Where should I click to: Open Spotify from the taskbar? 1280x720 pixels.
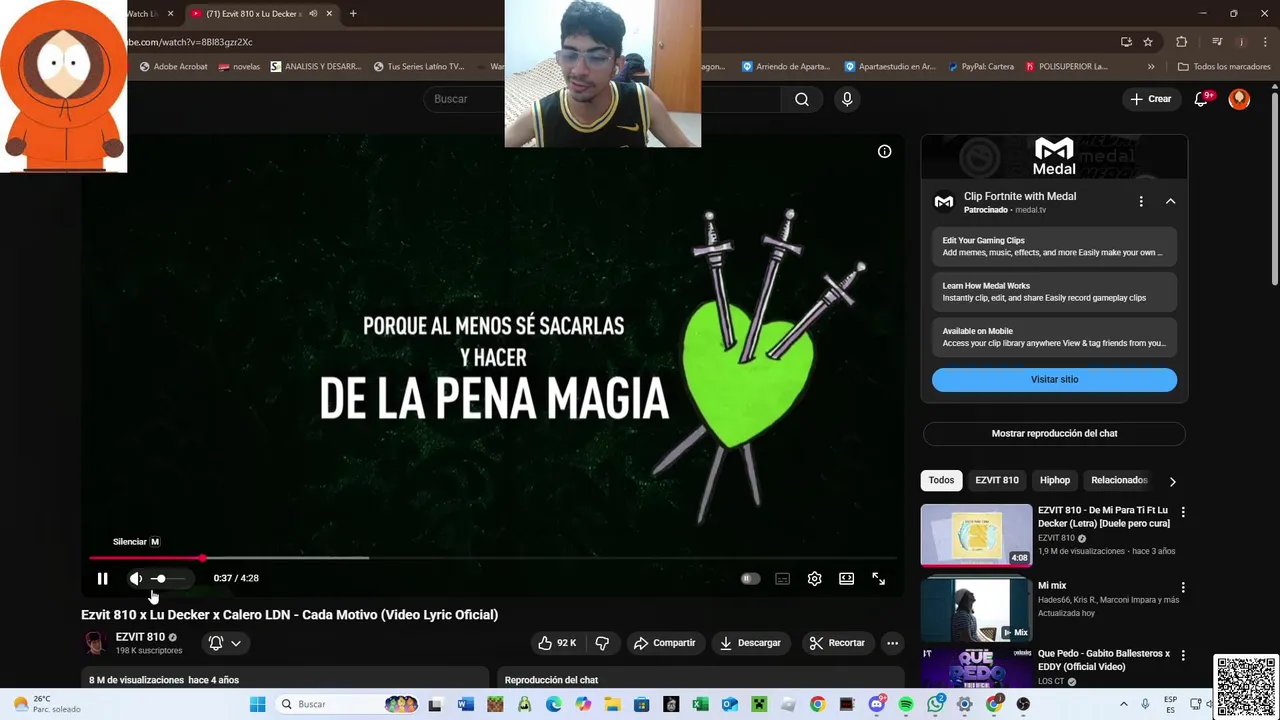click(906, 704)
